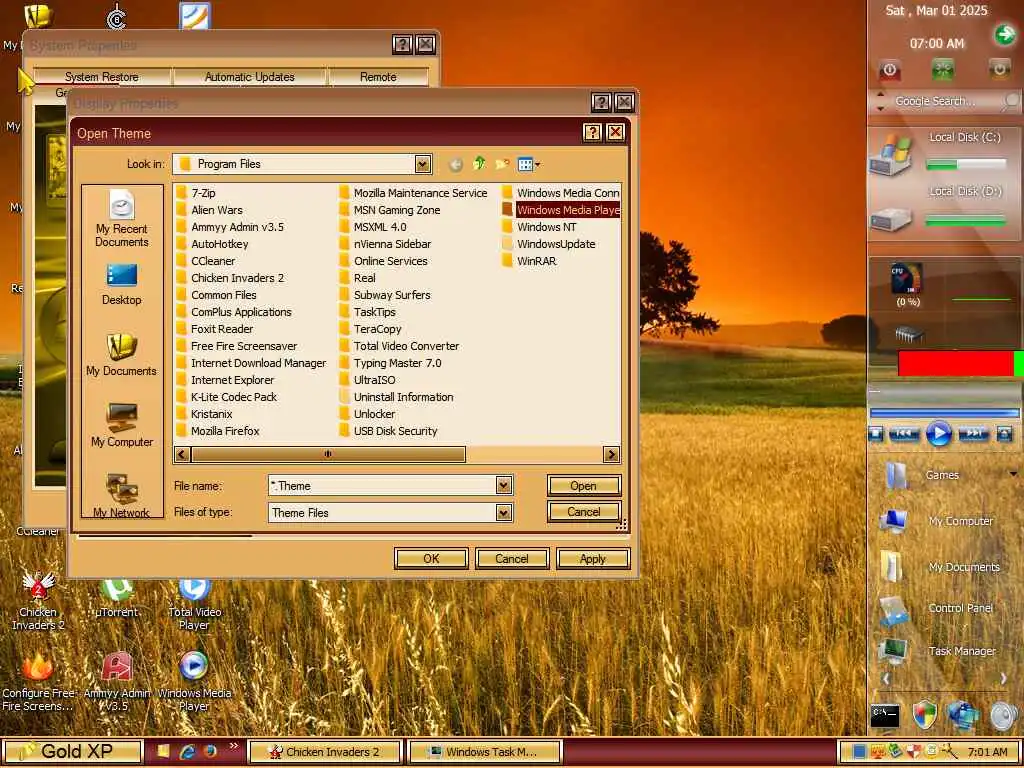The image size is (1024, 768).
Task: Select the 7-Zip folder
Action: pos(196,193)
